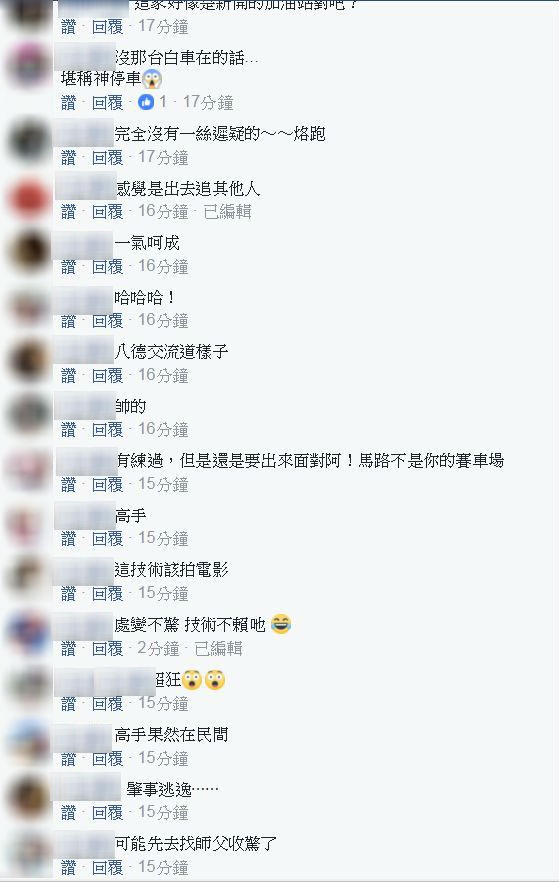Reply to '可能先去找師父收驚了'
559x882 pixels.
107,867
